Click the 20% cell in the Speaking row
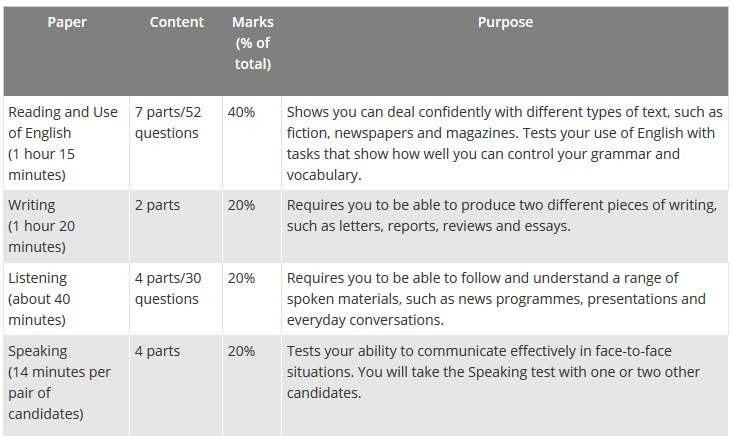Screen dimensions: 734x436 241,352
